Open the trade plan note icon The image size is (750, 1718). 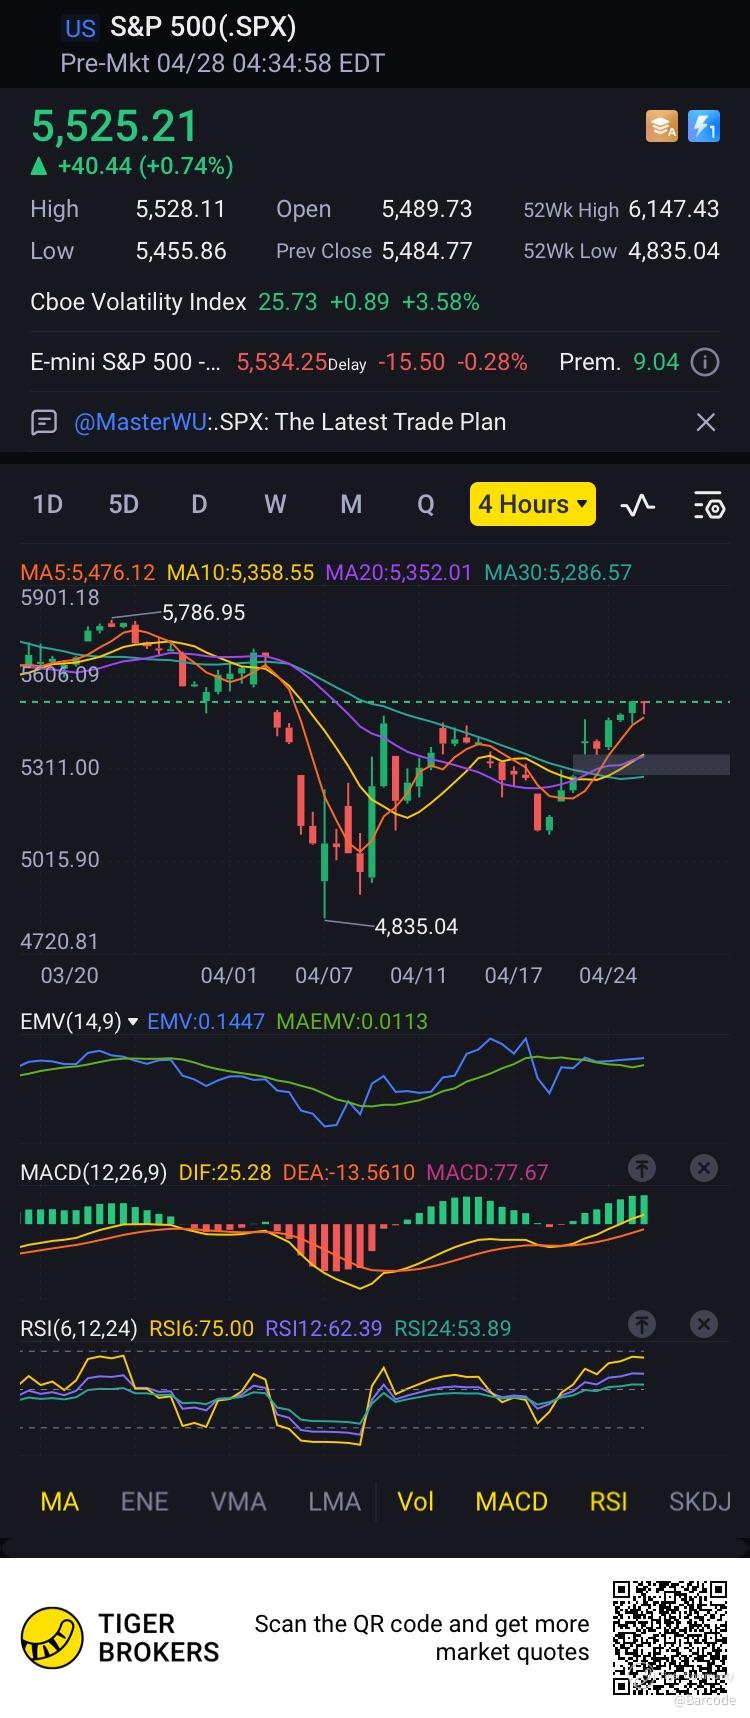point(44,422)
